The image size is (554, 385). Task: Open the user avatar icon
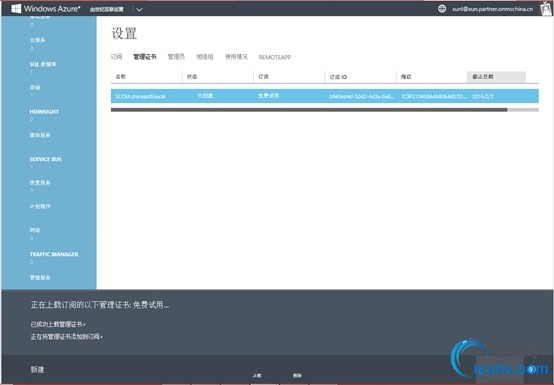[546, 8]
